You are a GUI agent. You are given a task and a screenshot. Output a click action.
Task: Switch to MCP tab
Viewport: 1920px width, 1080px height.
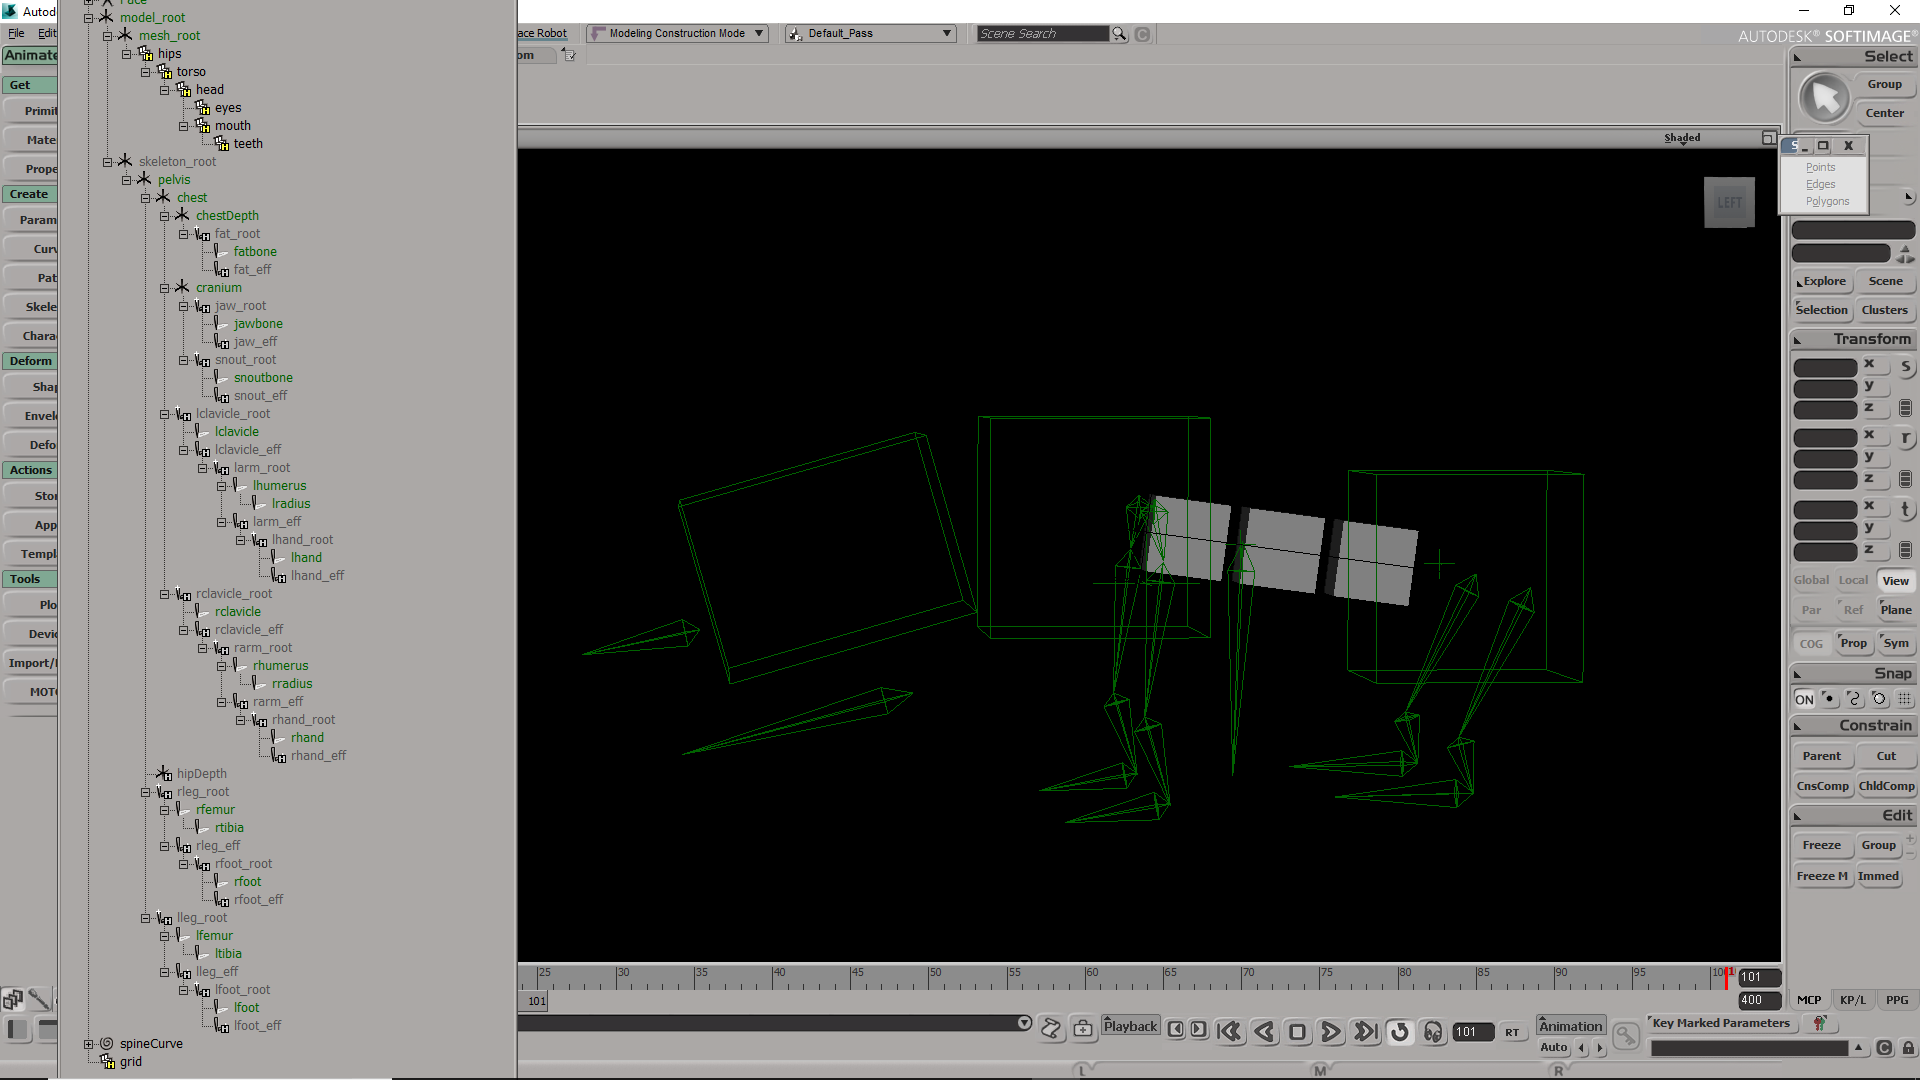point(1808,1000)
